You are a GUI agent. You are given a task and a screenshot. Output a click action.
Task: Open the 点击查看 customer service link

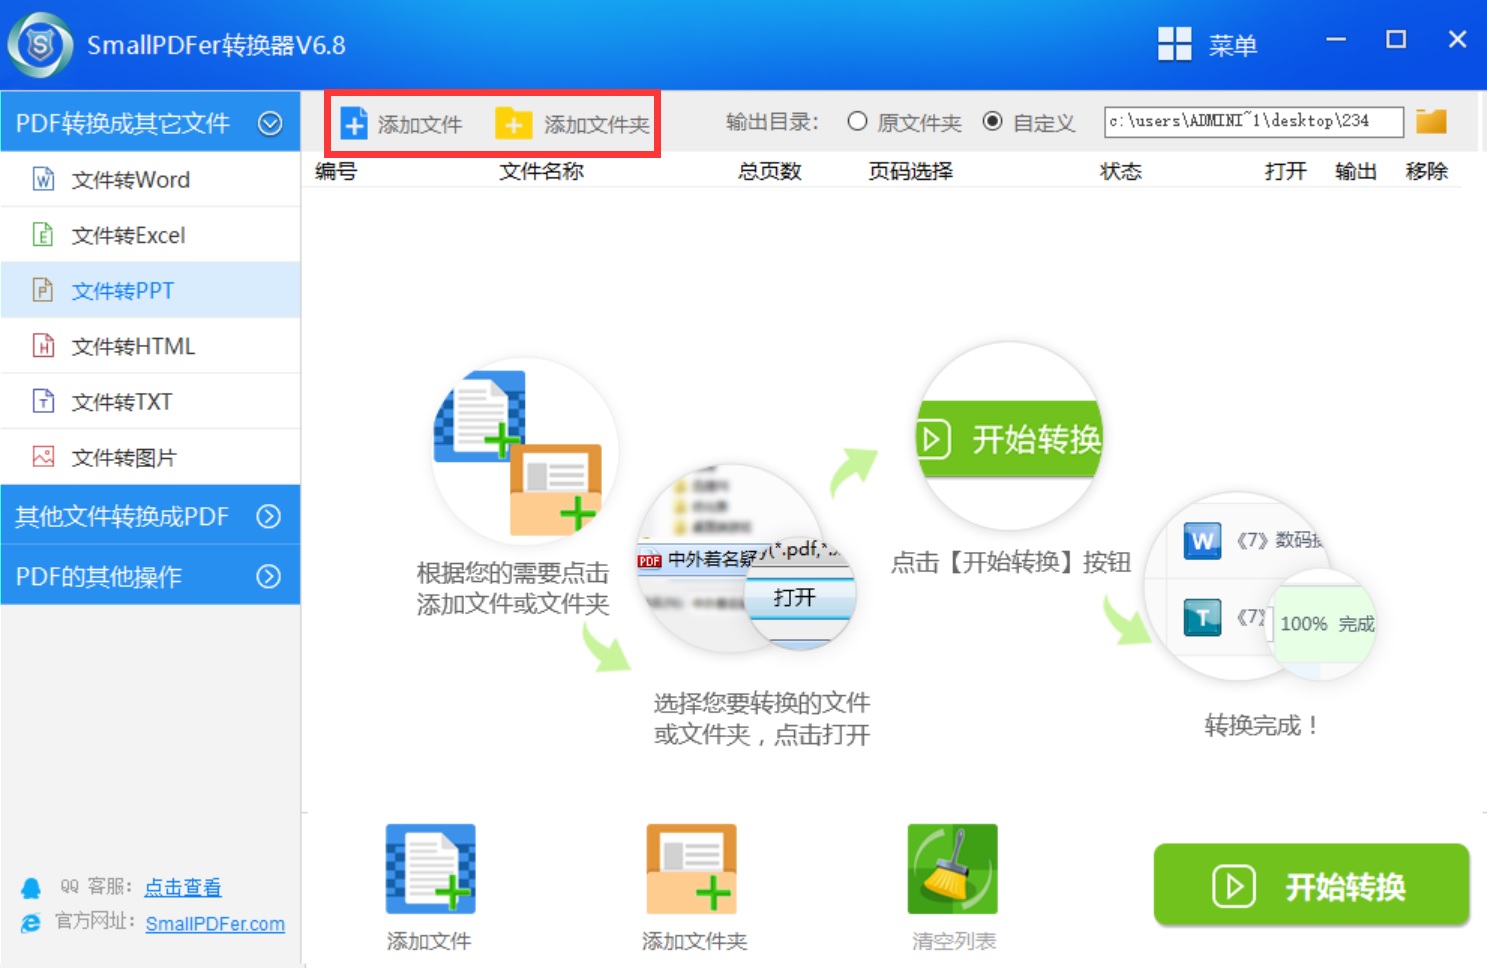pyautogui.click(x=183, y=887)
